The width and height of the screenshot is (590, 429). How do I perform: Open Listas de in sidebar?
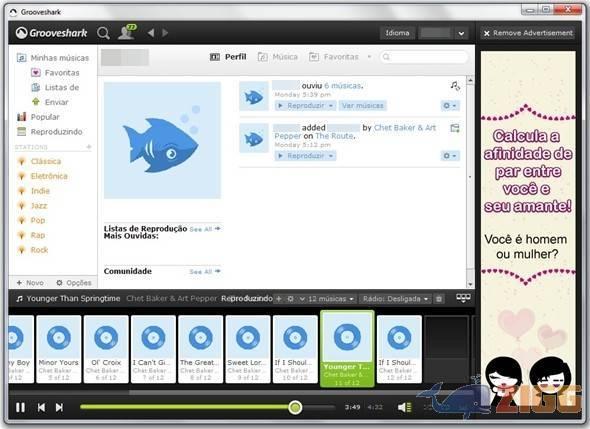(x=55, y=87)
